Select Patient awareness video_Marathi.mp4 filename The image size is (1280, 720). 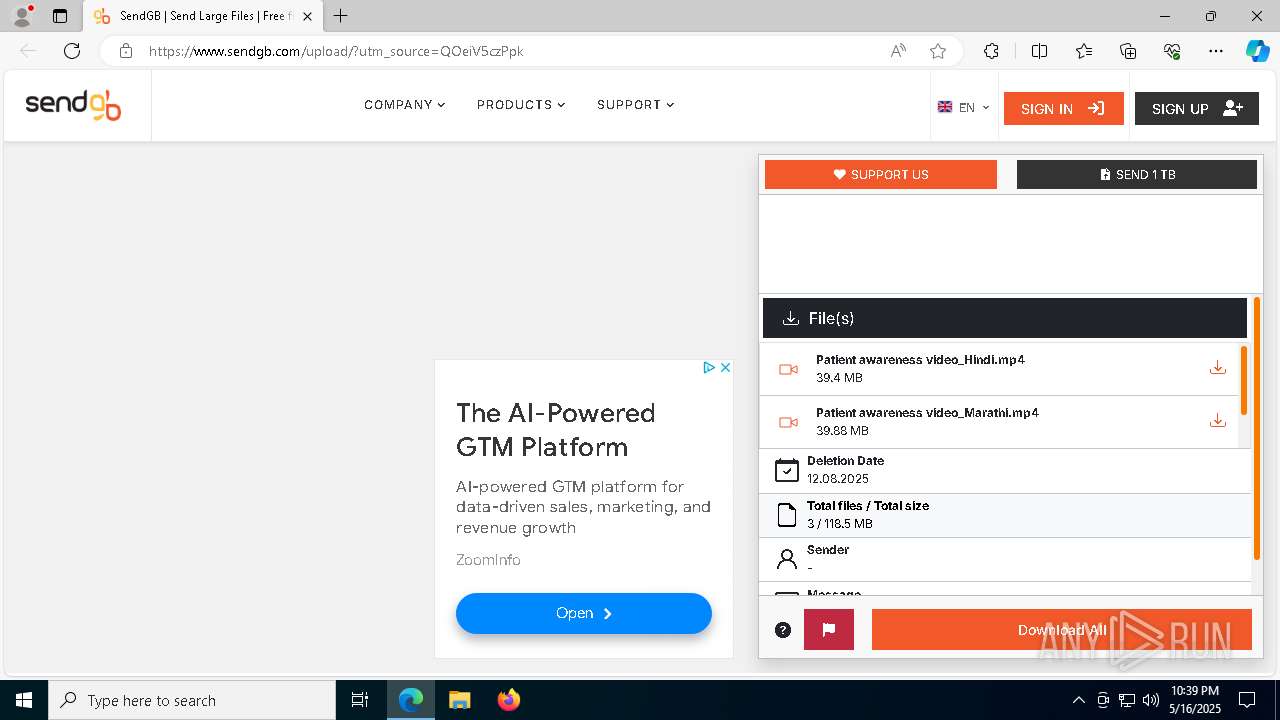927,413
